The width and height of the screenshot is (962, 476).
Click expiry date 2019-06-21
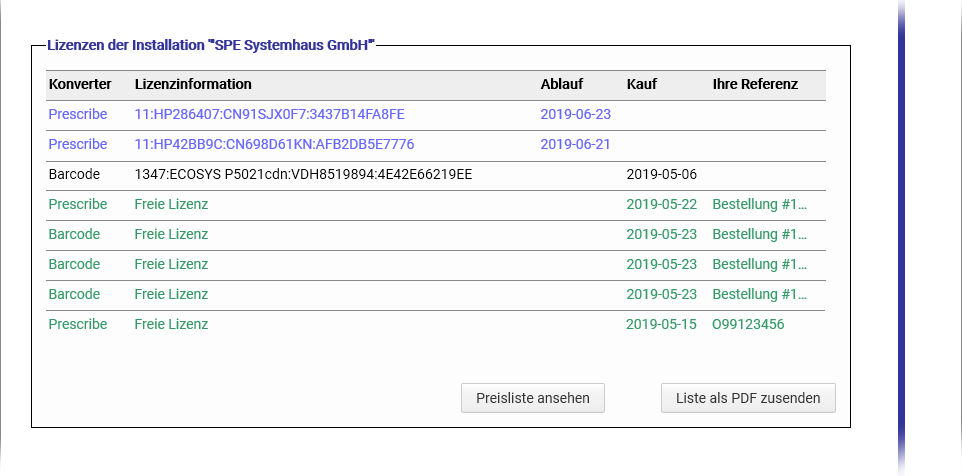coord(575,144)
